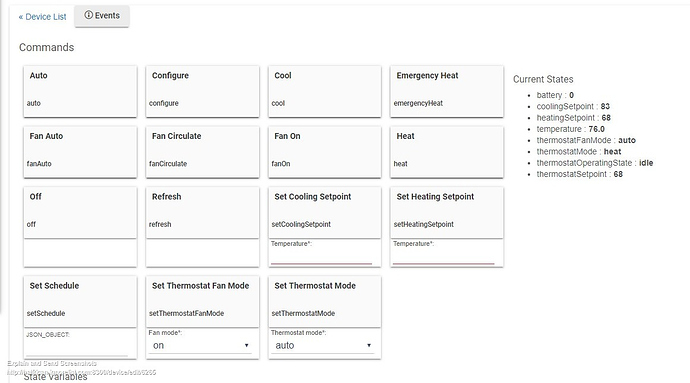Click the Refresh command tile

[202, 213]
